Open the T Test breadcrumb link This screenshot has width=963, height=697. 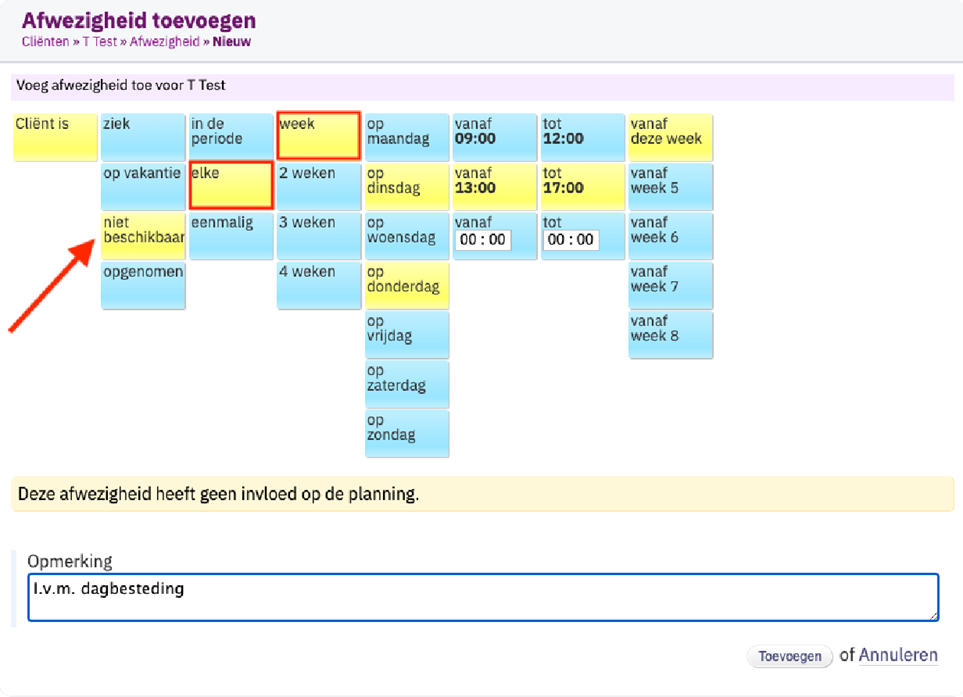(x=99, y=42)
